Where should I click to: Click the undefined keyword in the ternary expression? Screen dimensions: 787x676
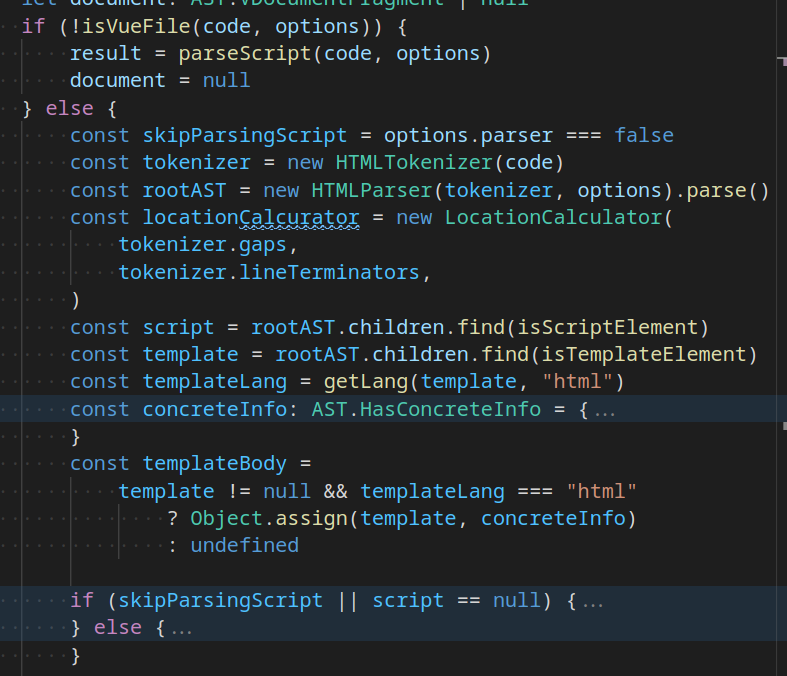[244, 545]
